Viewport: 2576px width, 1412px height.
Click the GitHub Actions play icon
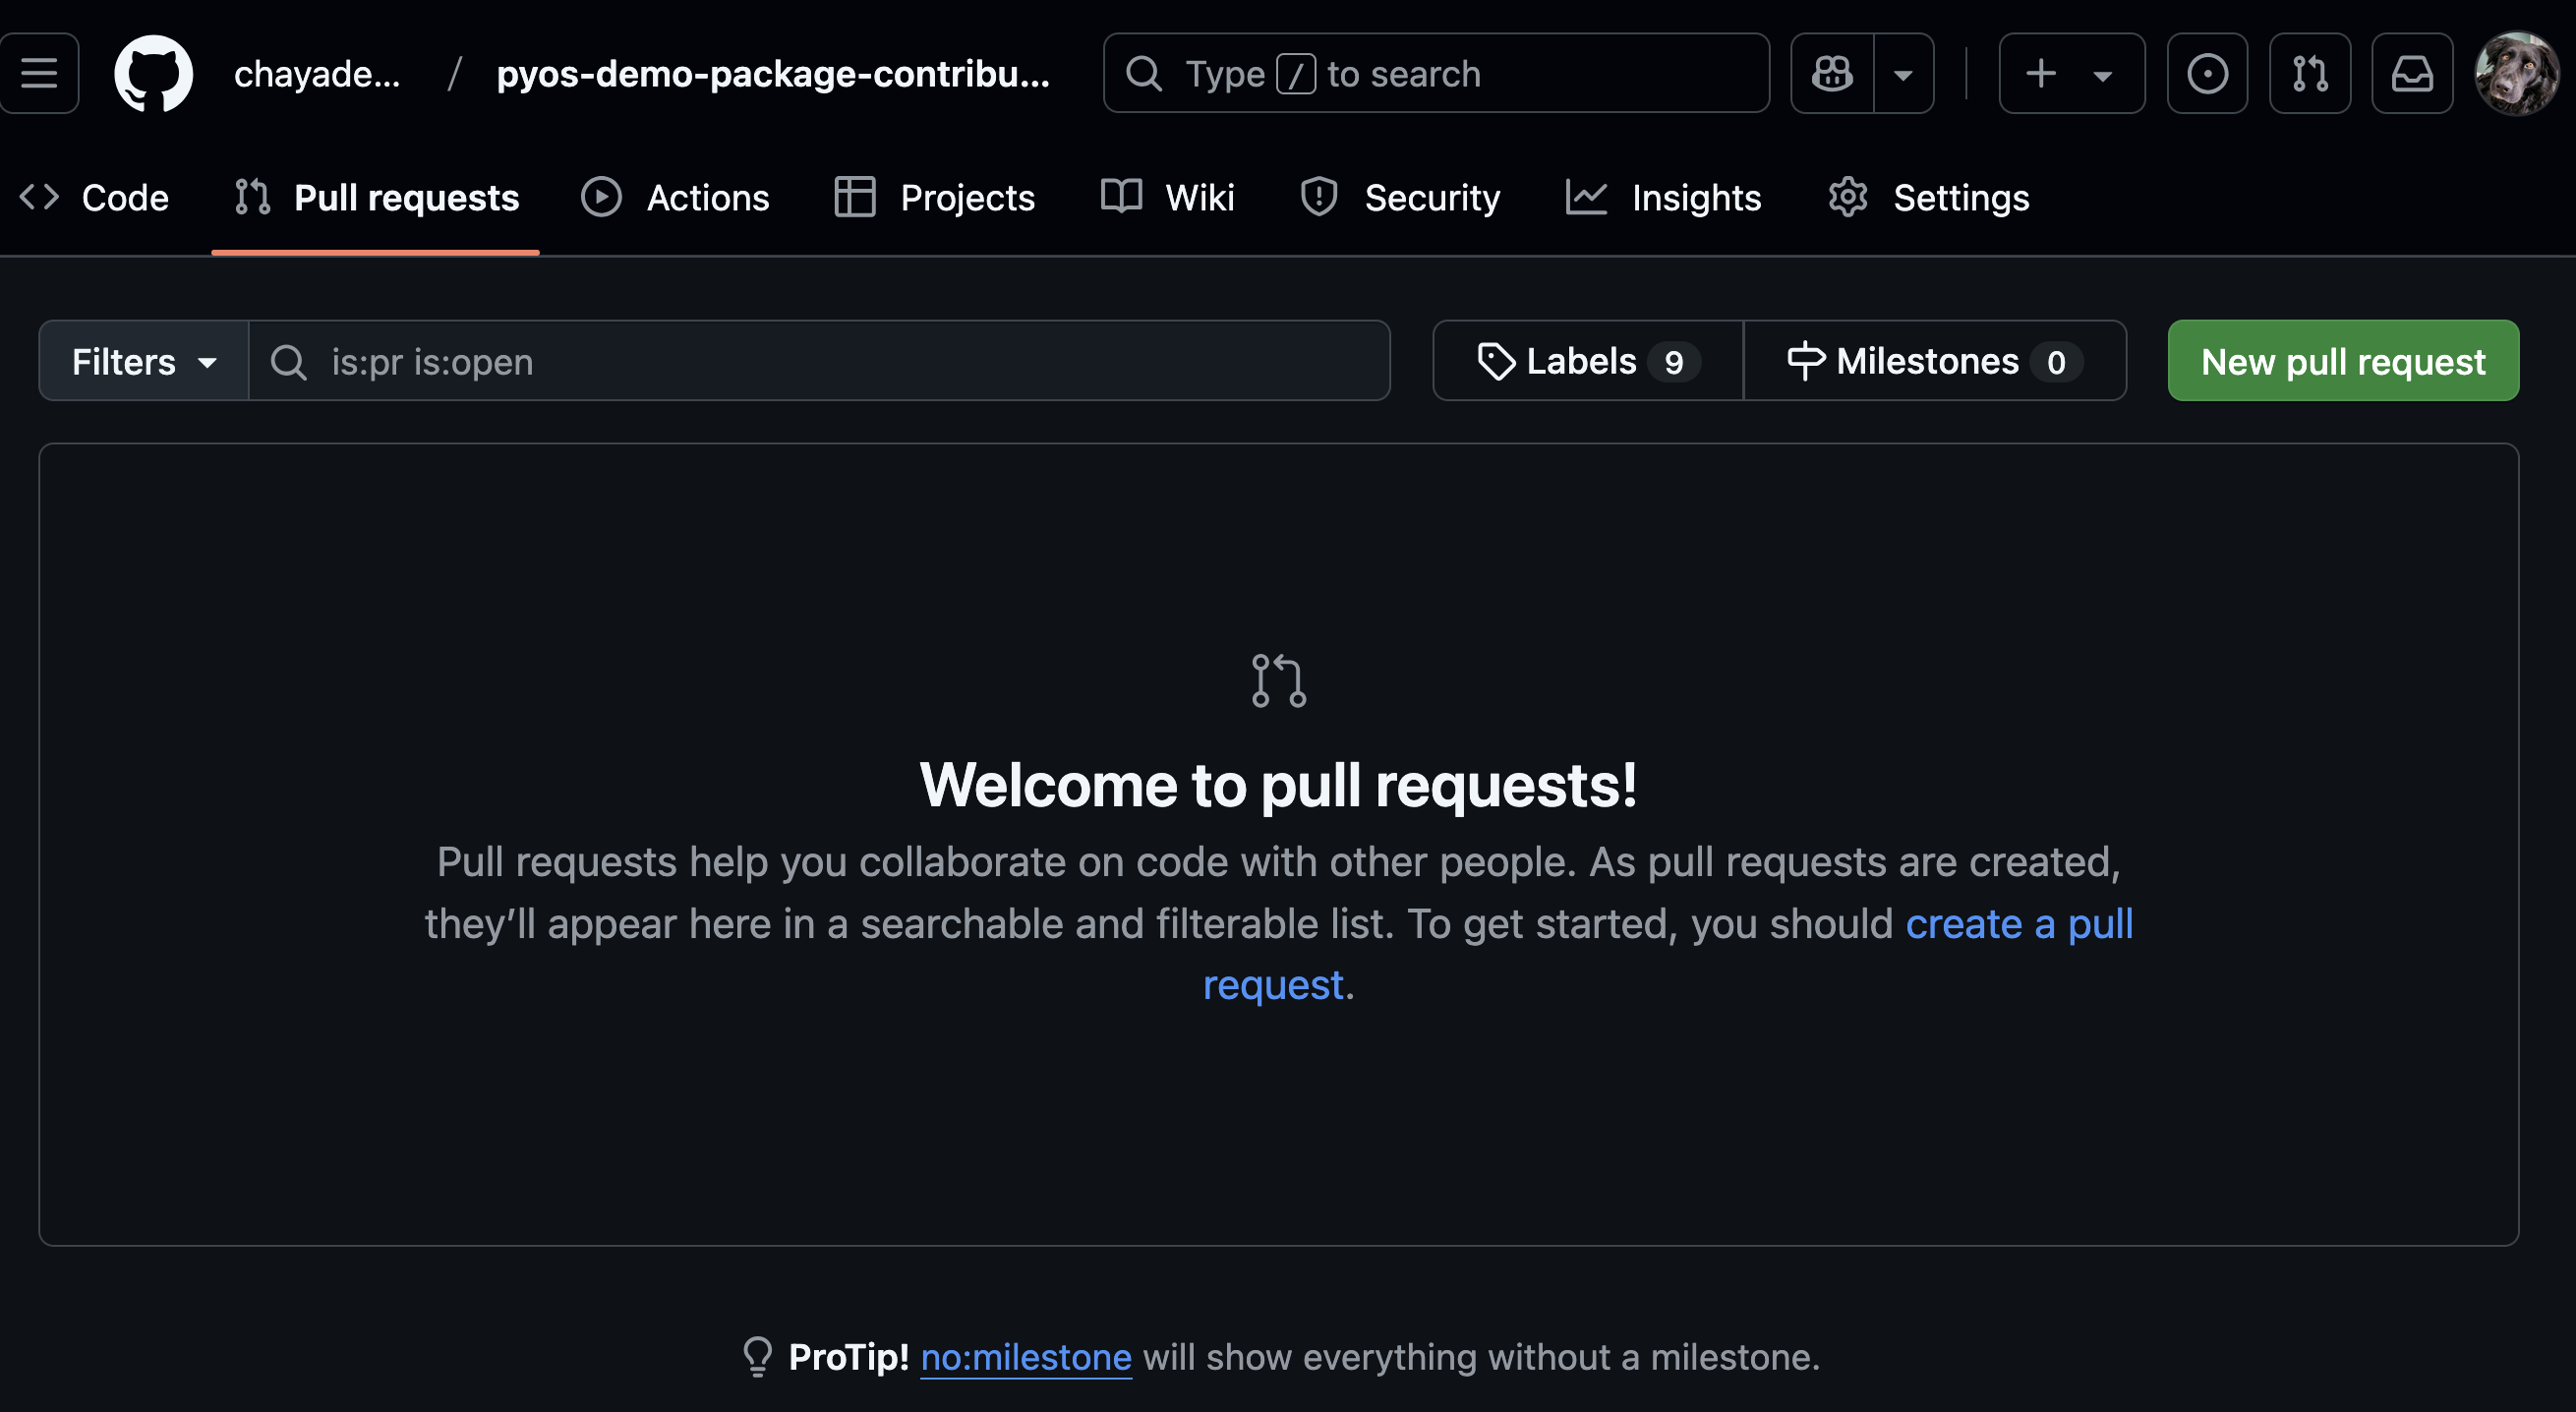click(x=600, y=197)
